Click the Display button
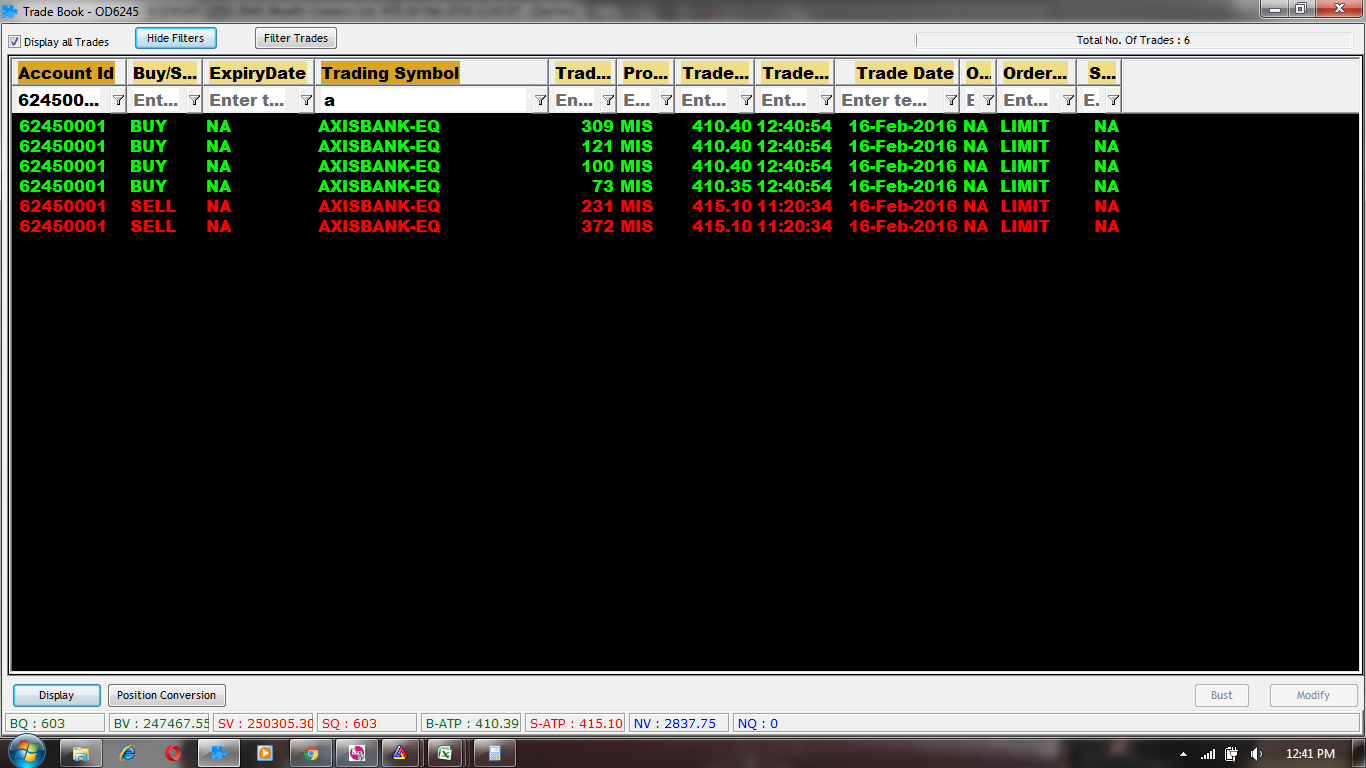This screenshot has width=1366, height=768. click(x=57, y=695)
